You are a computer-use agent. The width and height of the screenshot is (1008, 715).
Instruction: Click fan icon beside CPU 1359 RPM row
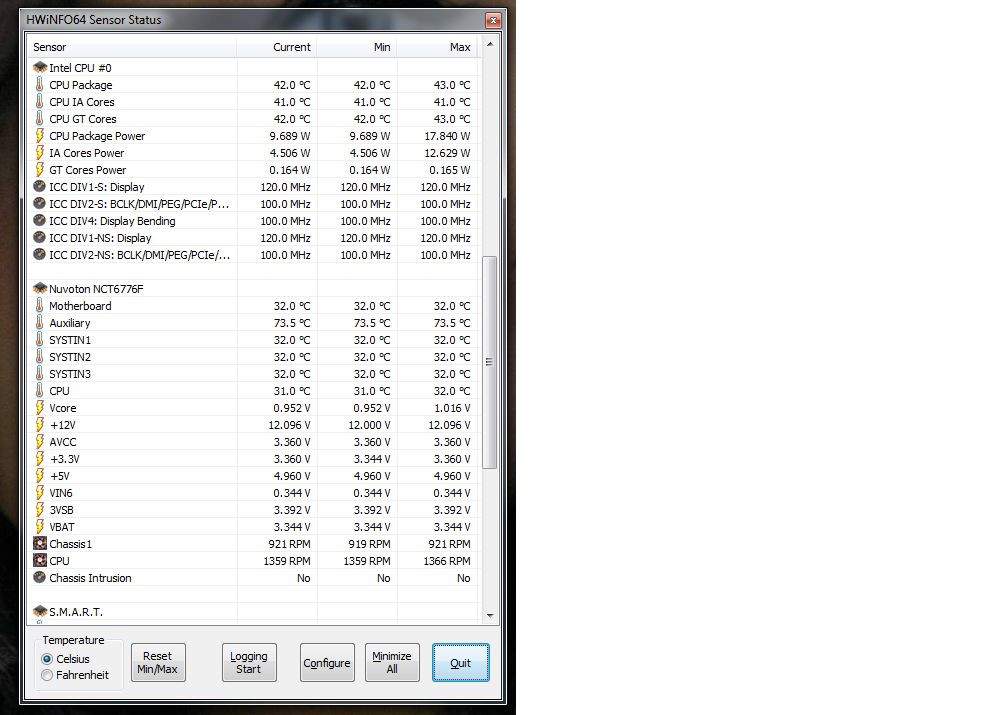(x=40, y=561)
